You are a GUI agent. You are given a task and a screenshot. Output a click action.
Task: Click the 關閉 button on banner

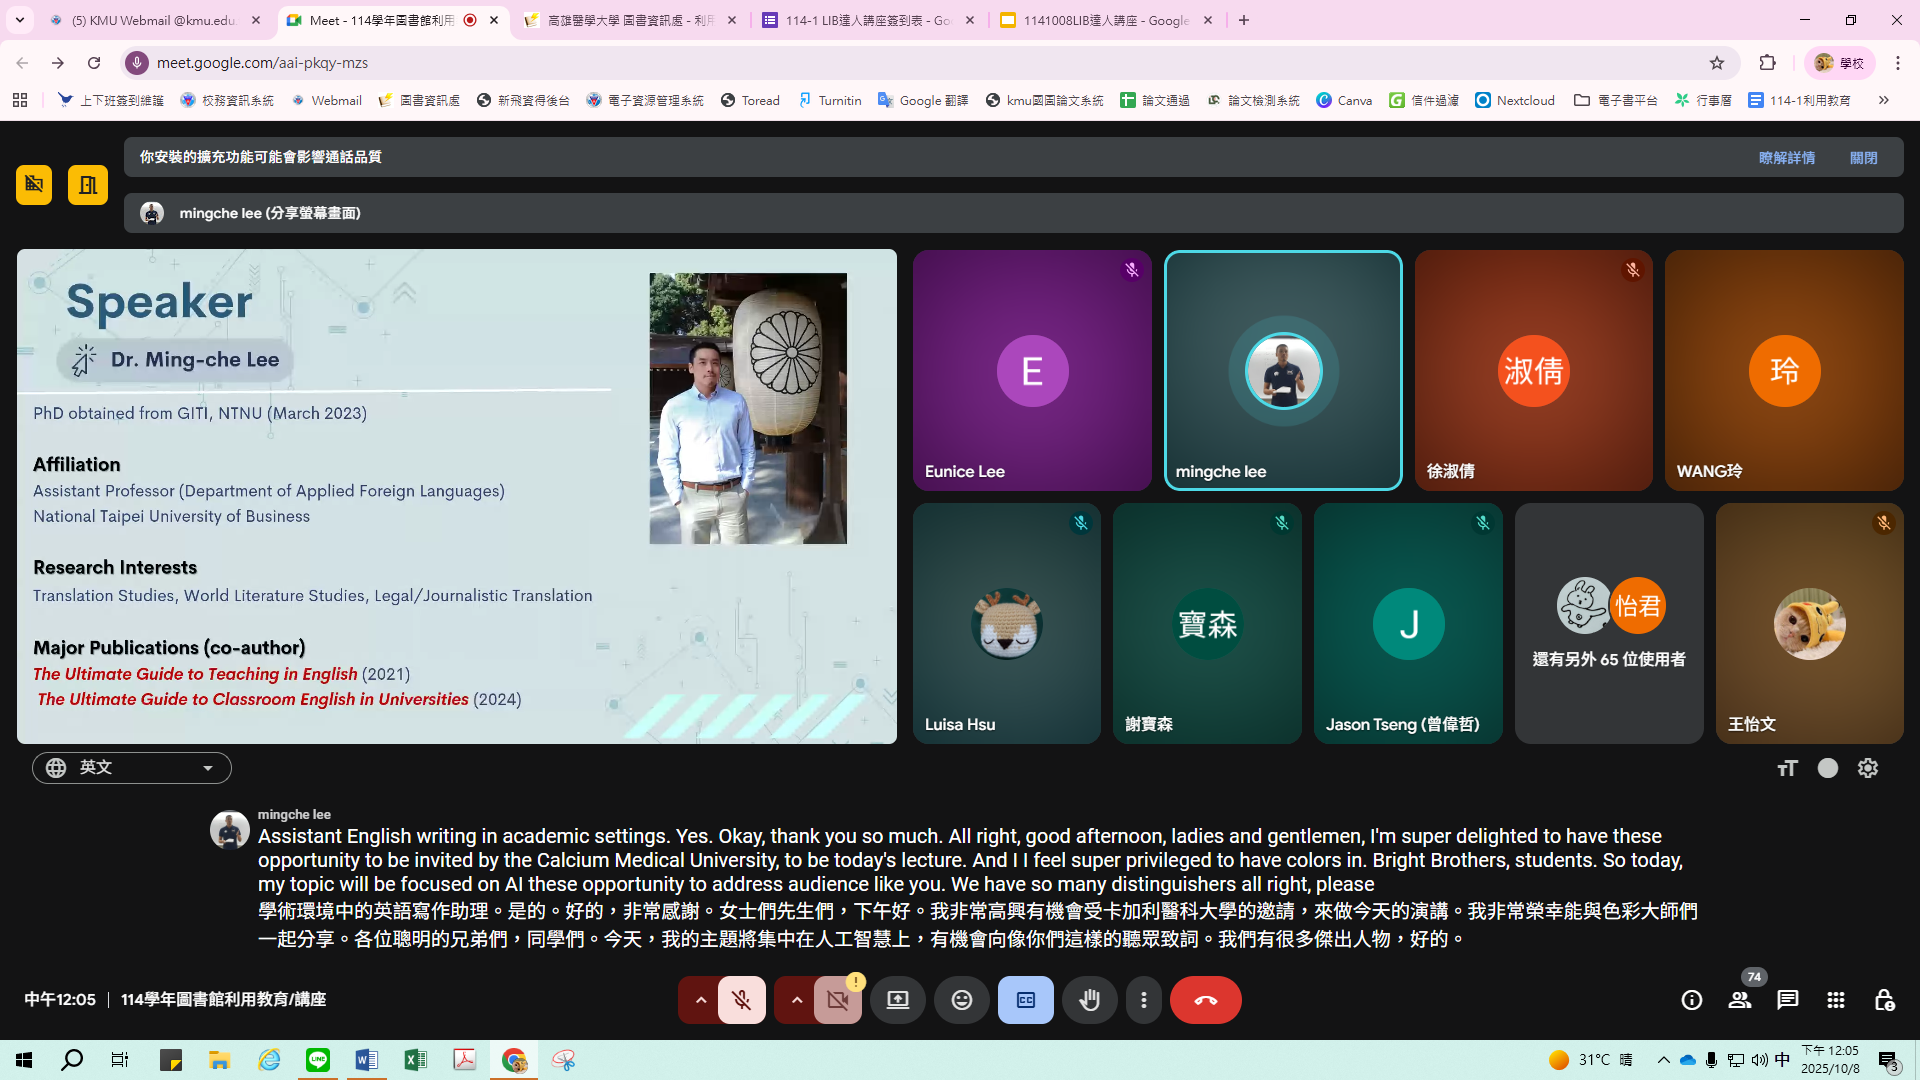[x=1863, y=158]
